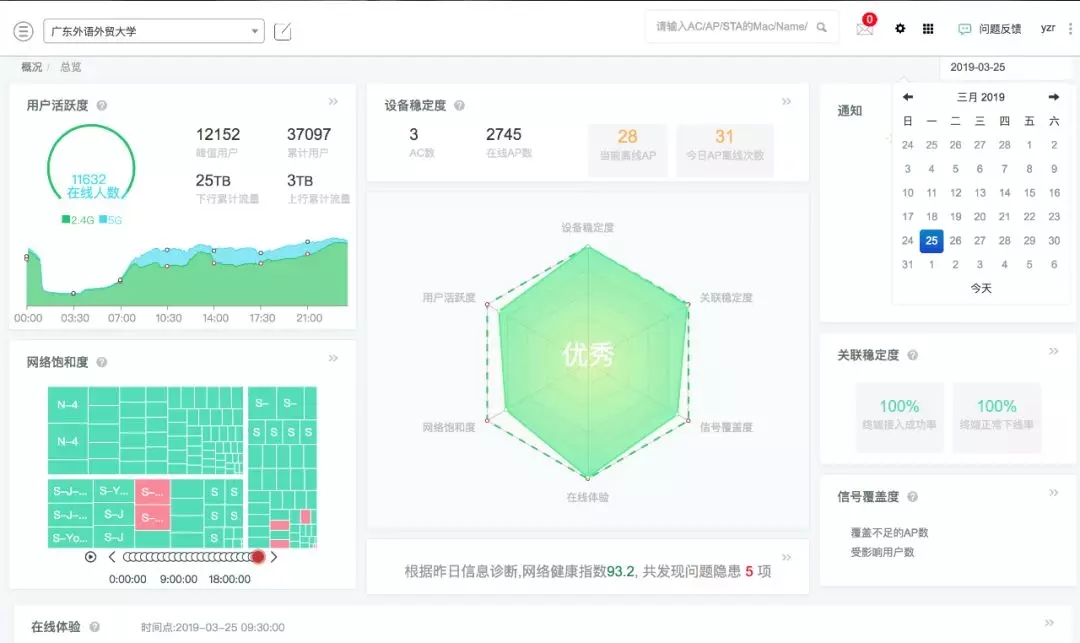The height and width of the screenshot is (643, 1080).
Task: Click the 问题反馈 feedback link
Action: (x=990, y=29)
